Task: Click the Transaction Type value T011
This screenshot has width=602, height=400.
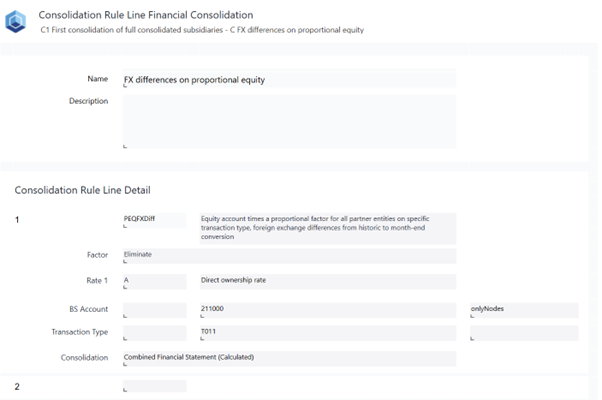Action: pyautogui.click(x=327, y=333)
